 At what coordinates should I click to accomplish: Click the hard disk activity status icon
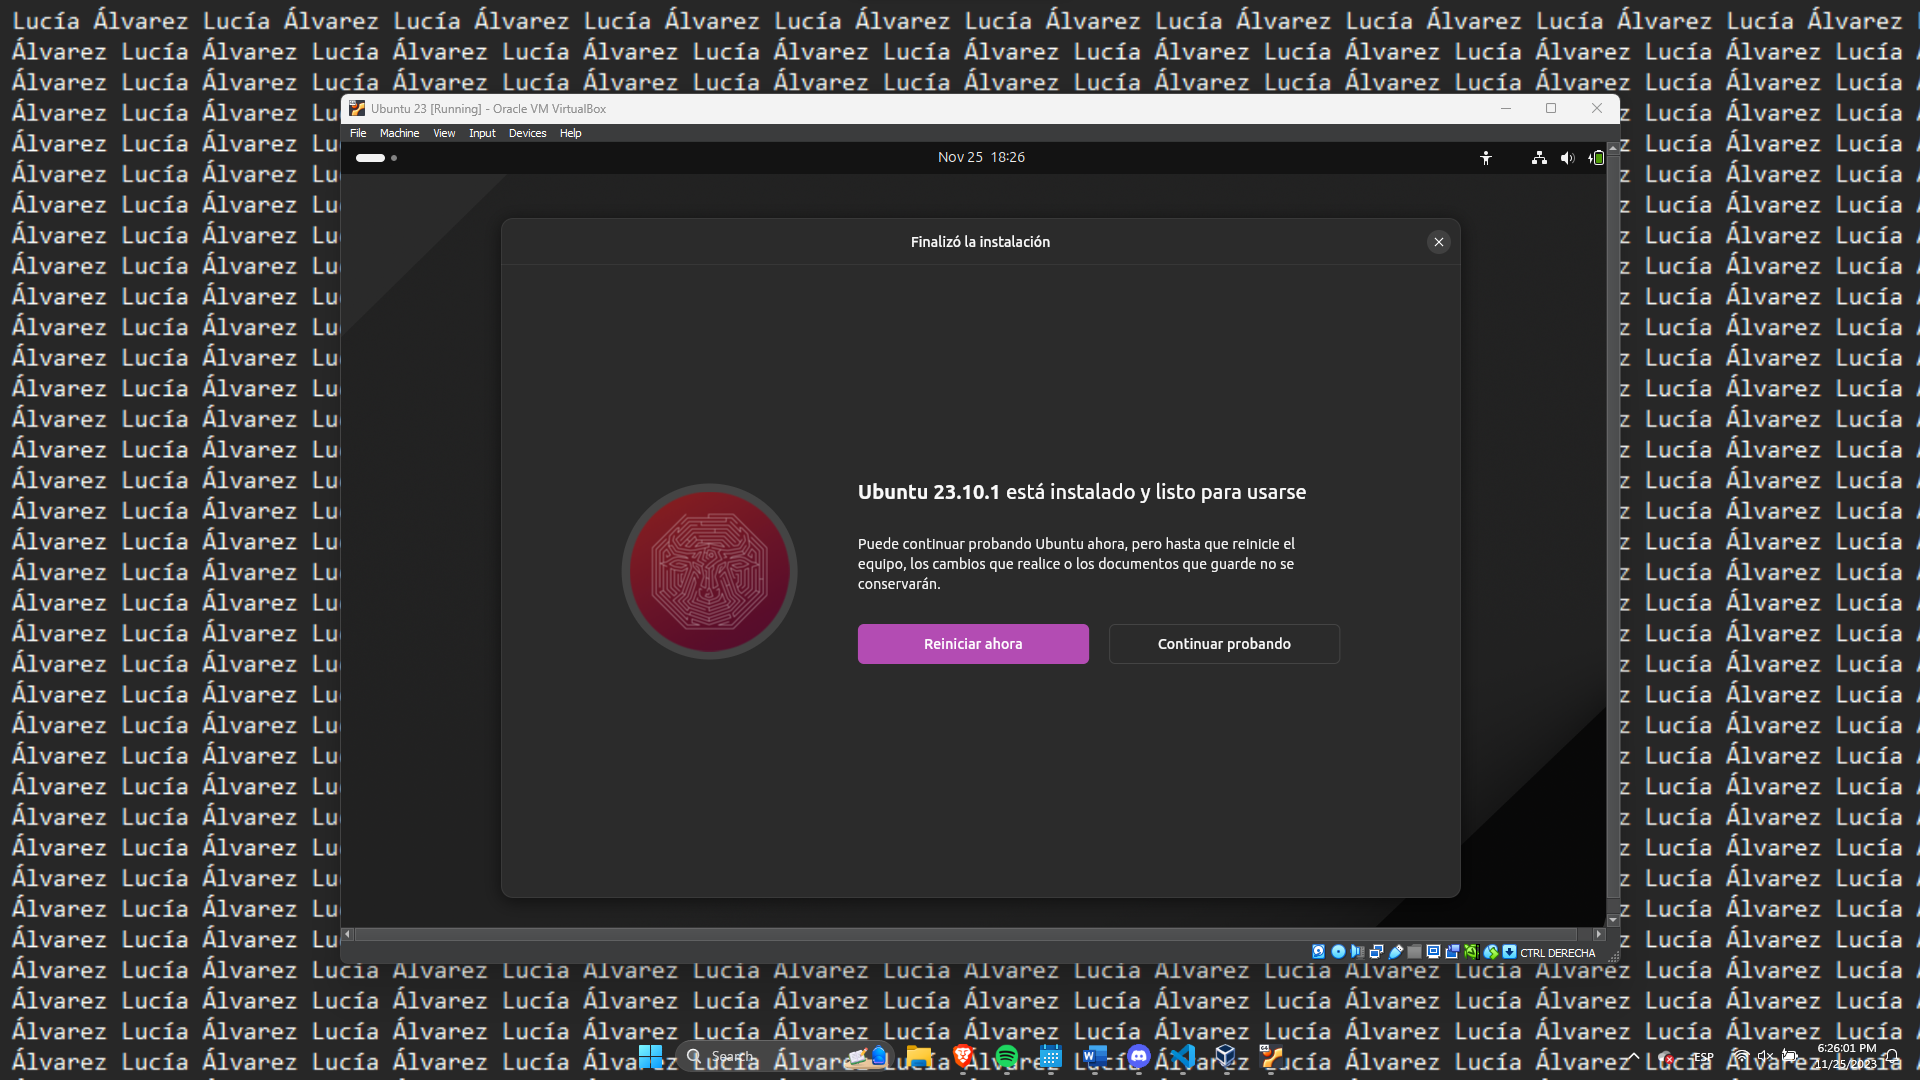pyautogui.click(x=1318, y=952)
